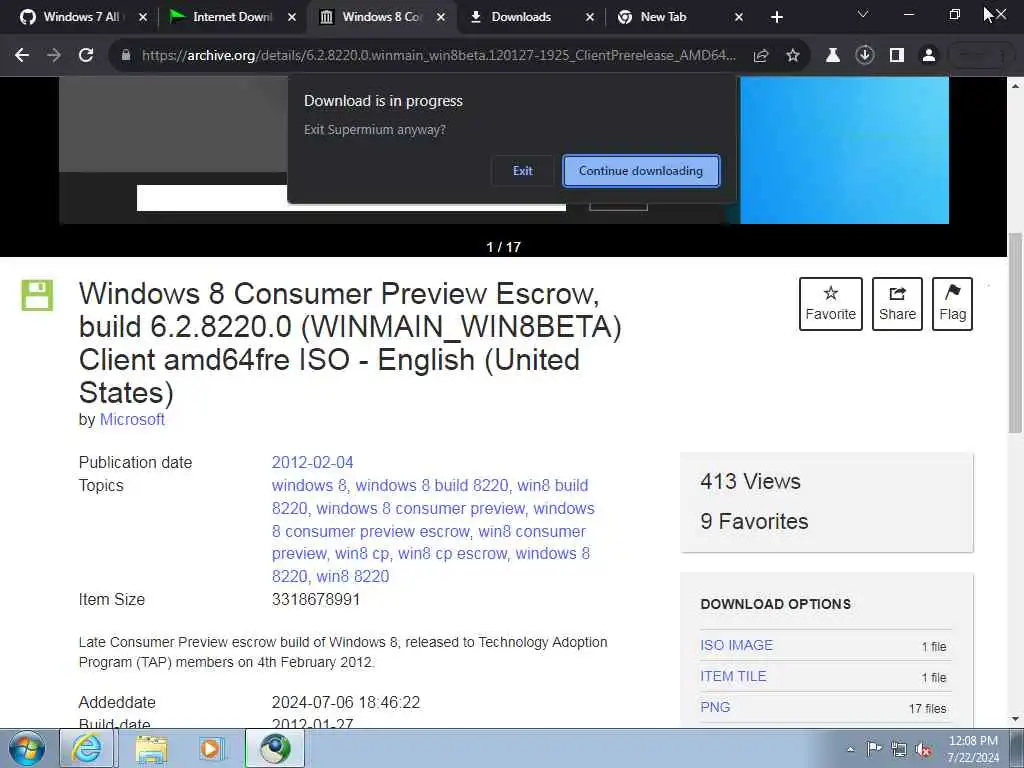
Task: Click the item title heading text
Action: tap(350, 343)
